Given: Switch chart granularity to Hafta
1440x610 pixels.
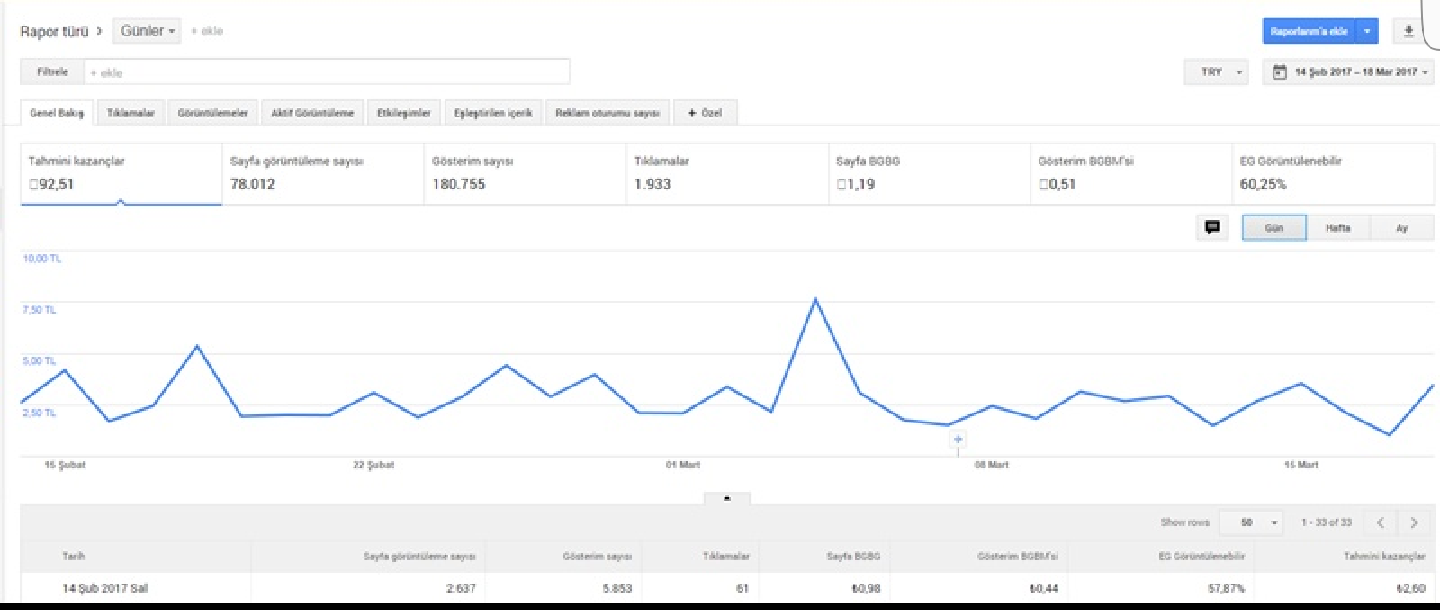Looking at the screenshot, I should (x=1338, y=228).
